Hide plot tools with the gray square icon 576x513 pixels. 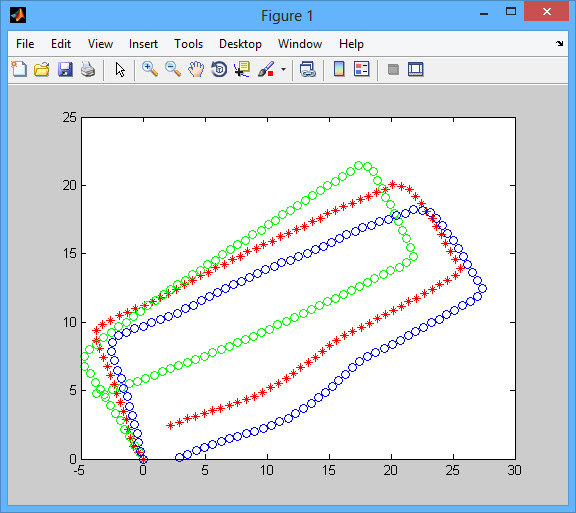coord(393,69)
